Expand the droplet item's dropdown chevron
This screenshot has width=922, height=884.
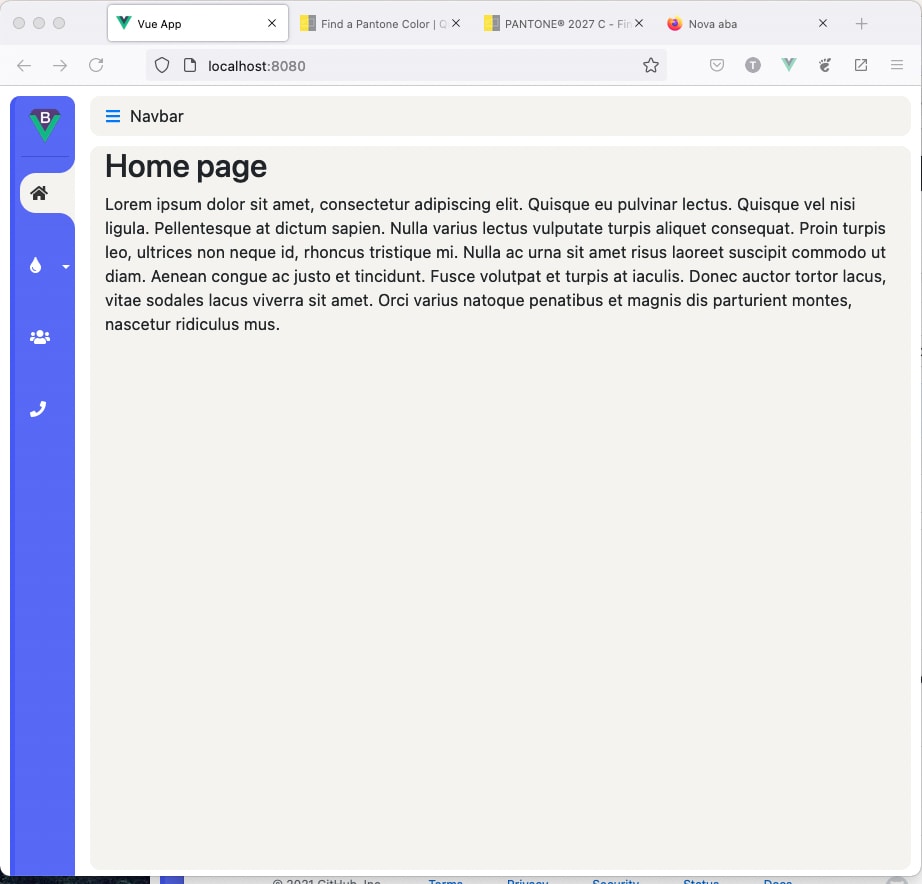[66, 267]
